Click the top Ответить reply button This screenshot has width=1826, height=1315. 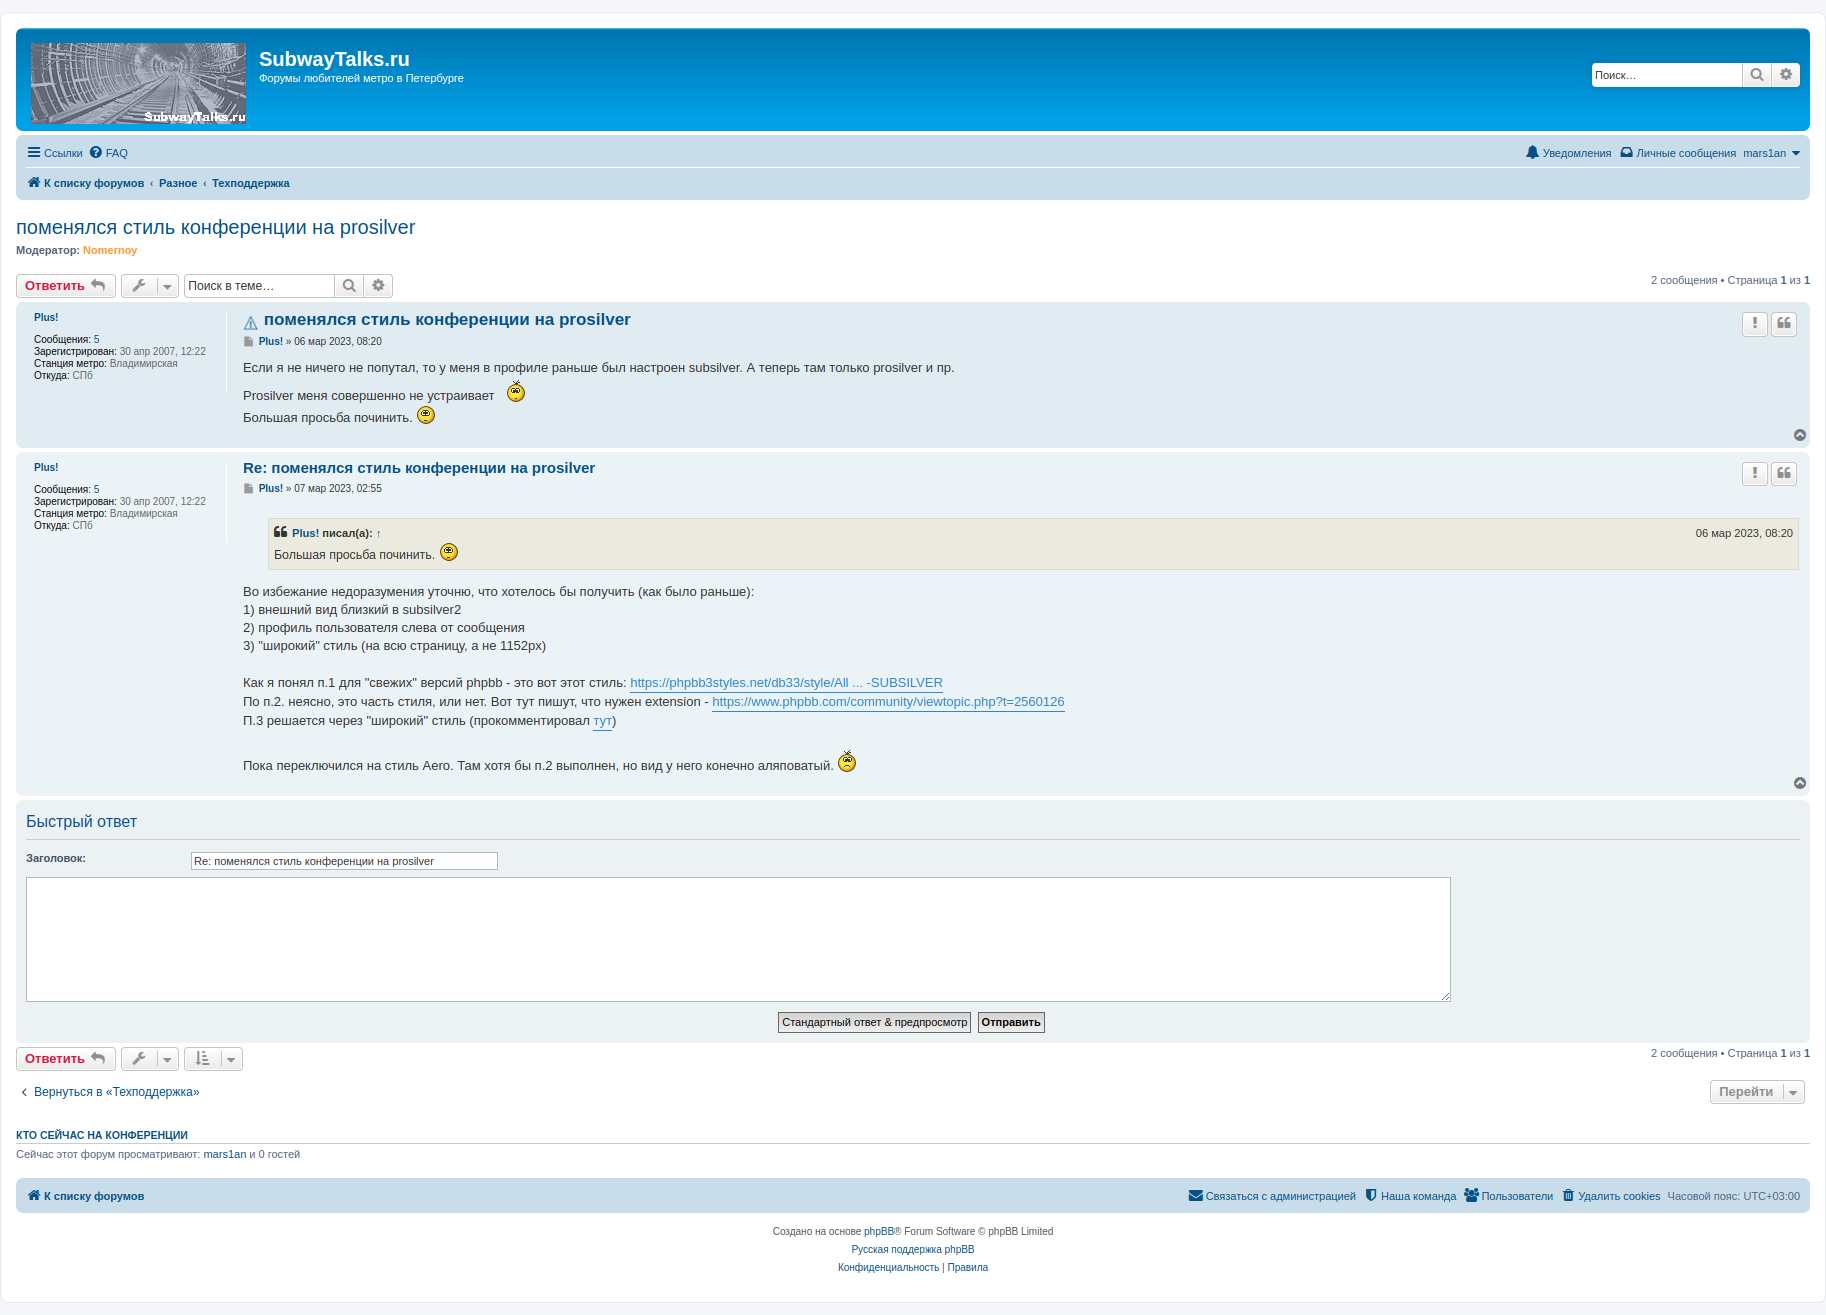click(65, 286)
